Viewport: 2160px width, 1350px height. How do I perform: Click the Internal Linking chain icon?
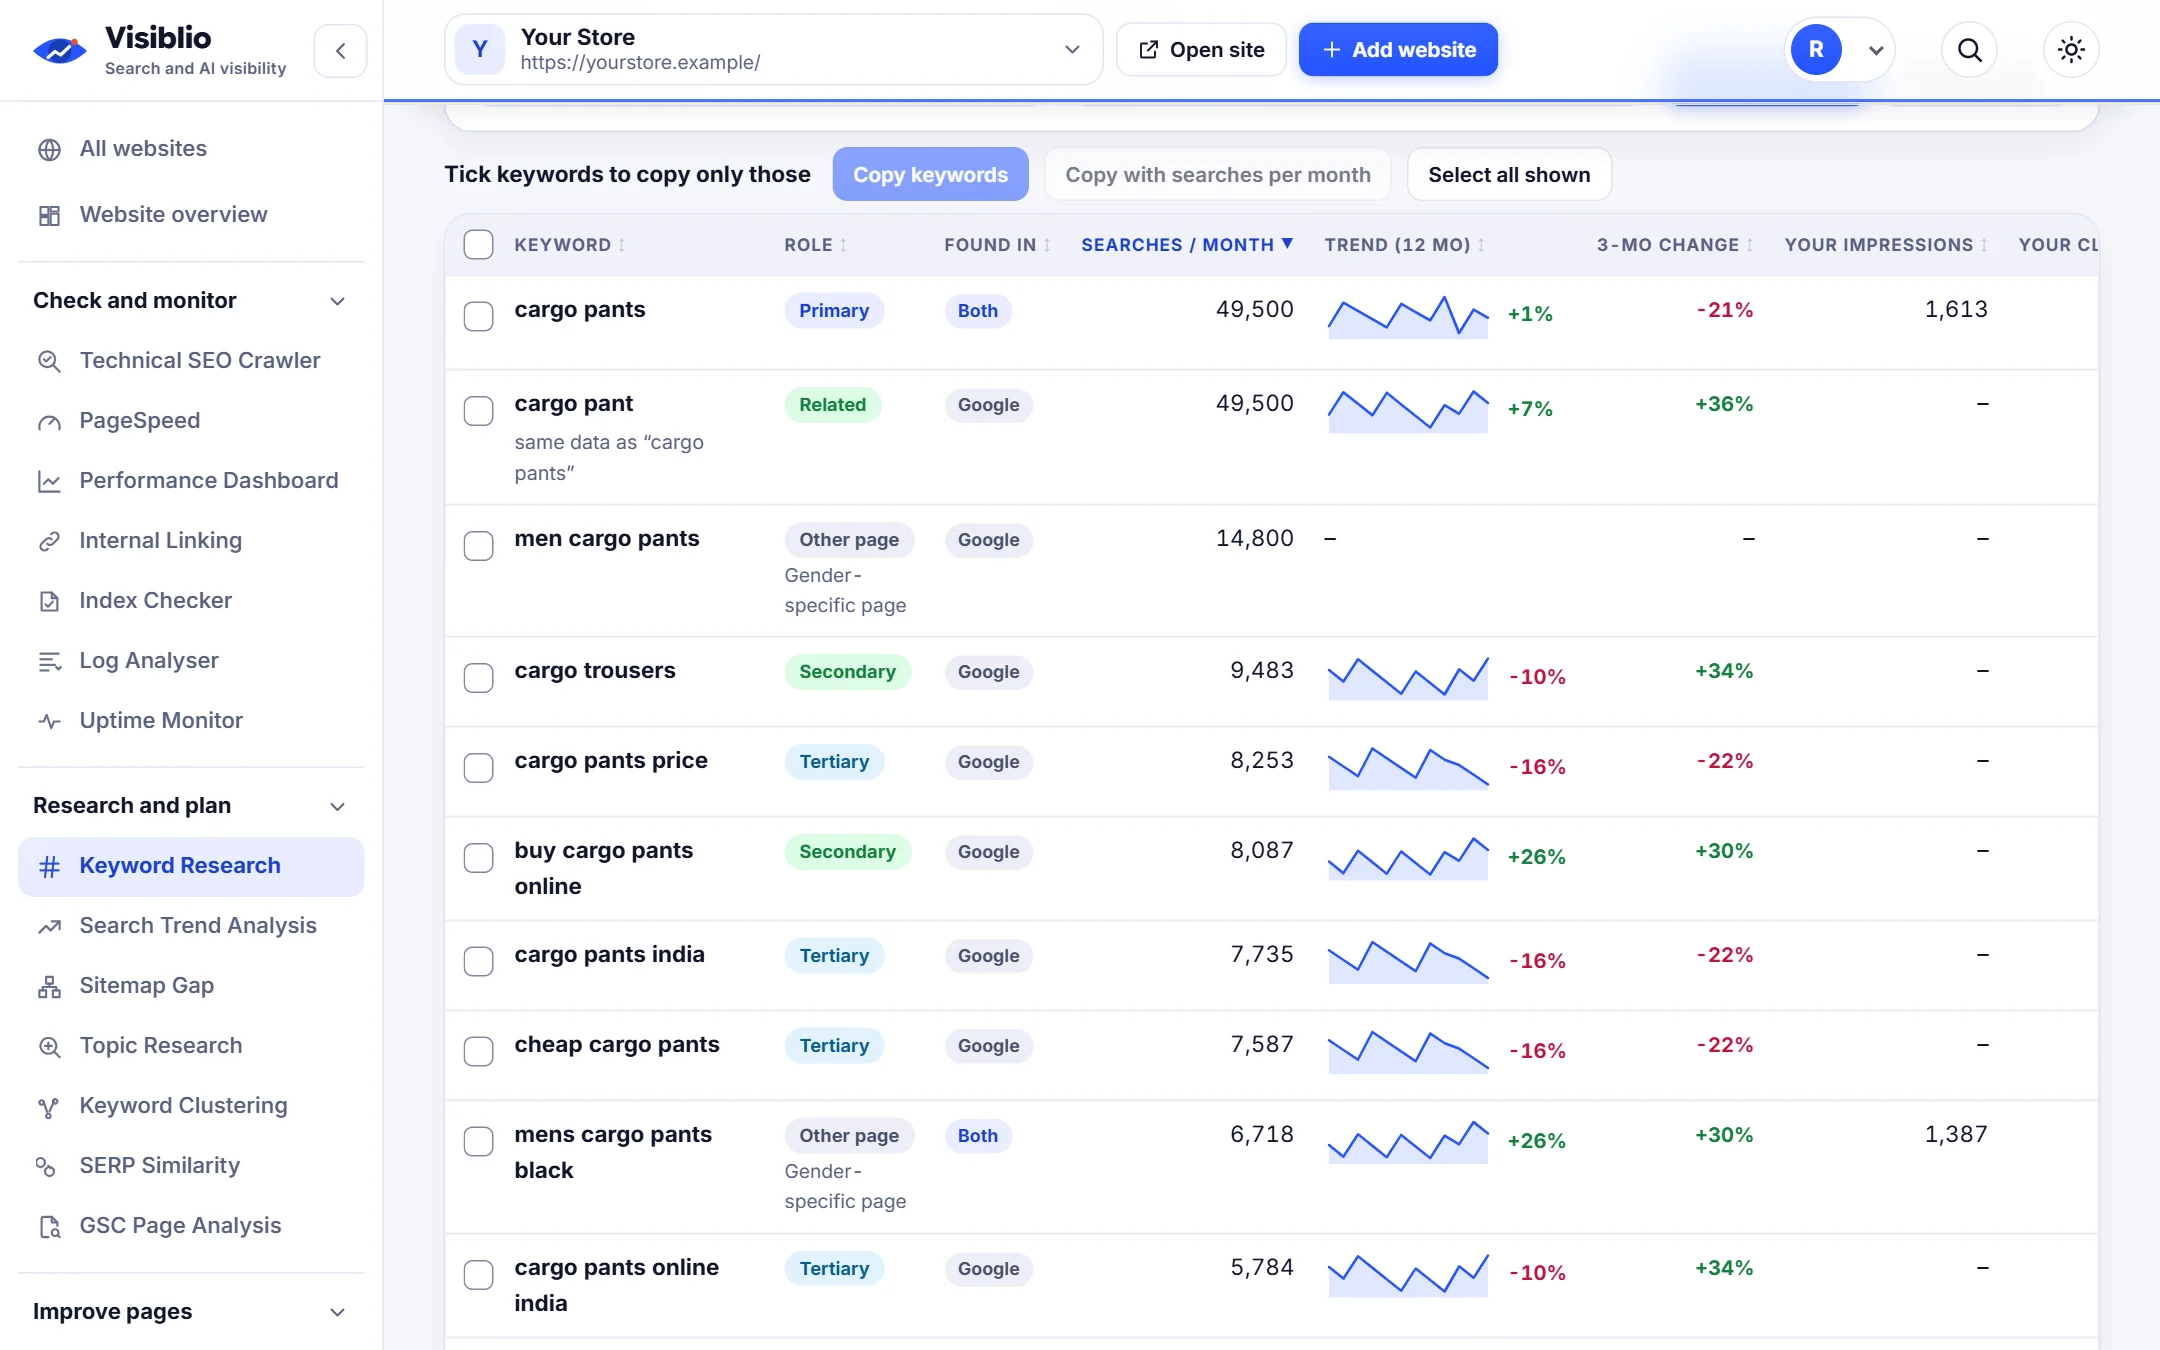click(49, 542)
